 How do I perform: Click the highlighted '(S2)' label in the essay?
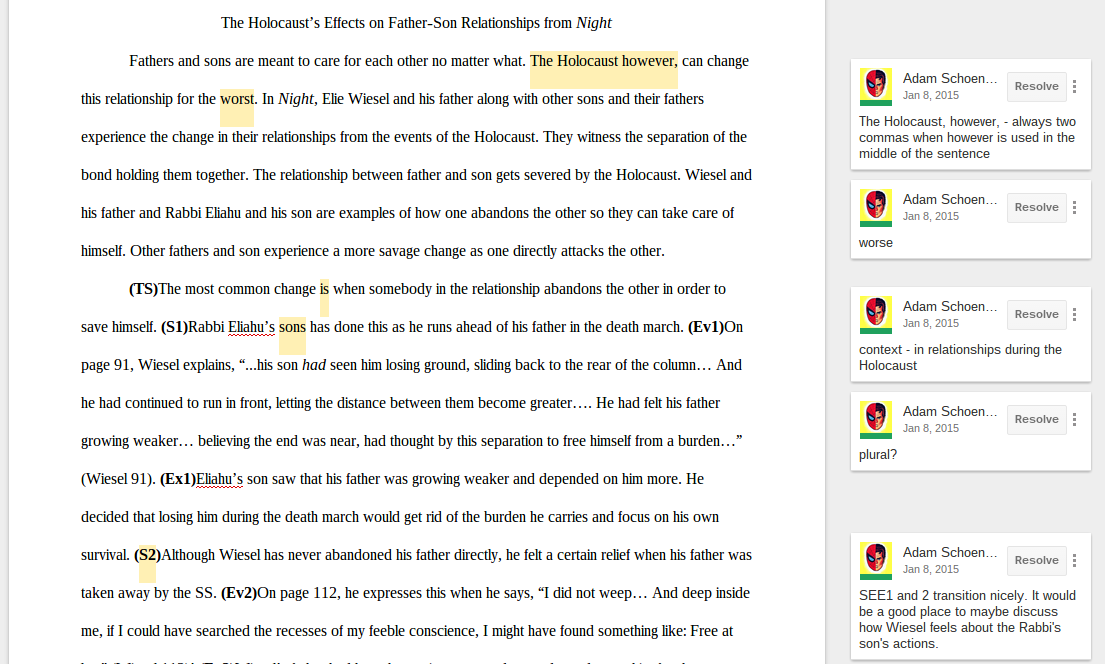pos(147,555)
